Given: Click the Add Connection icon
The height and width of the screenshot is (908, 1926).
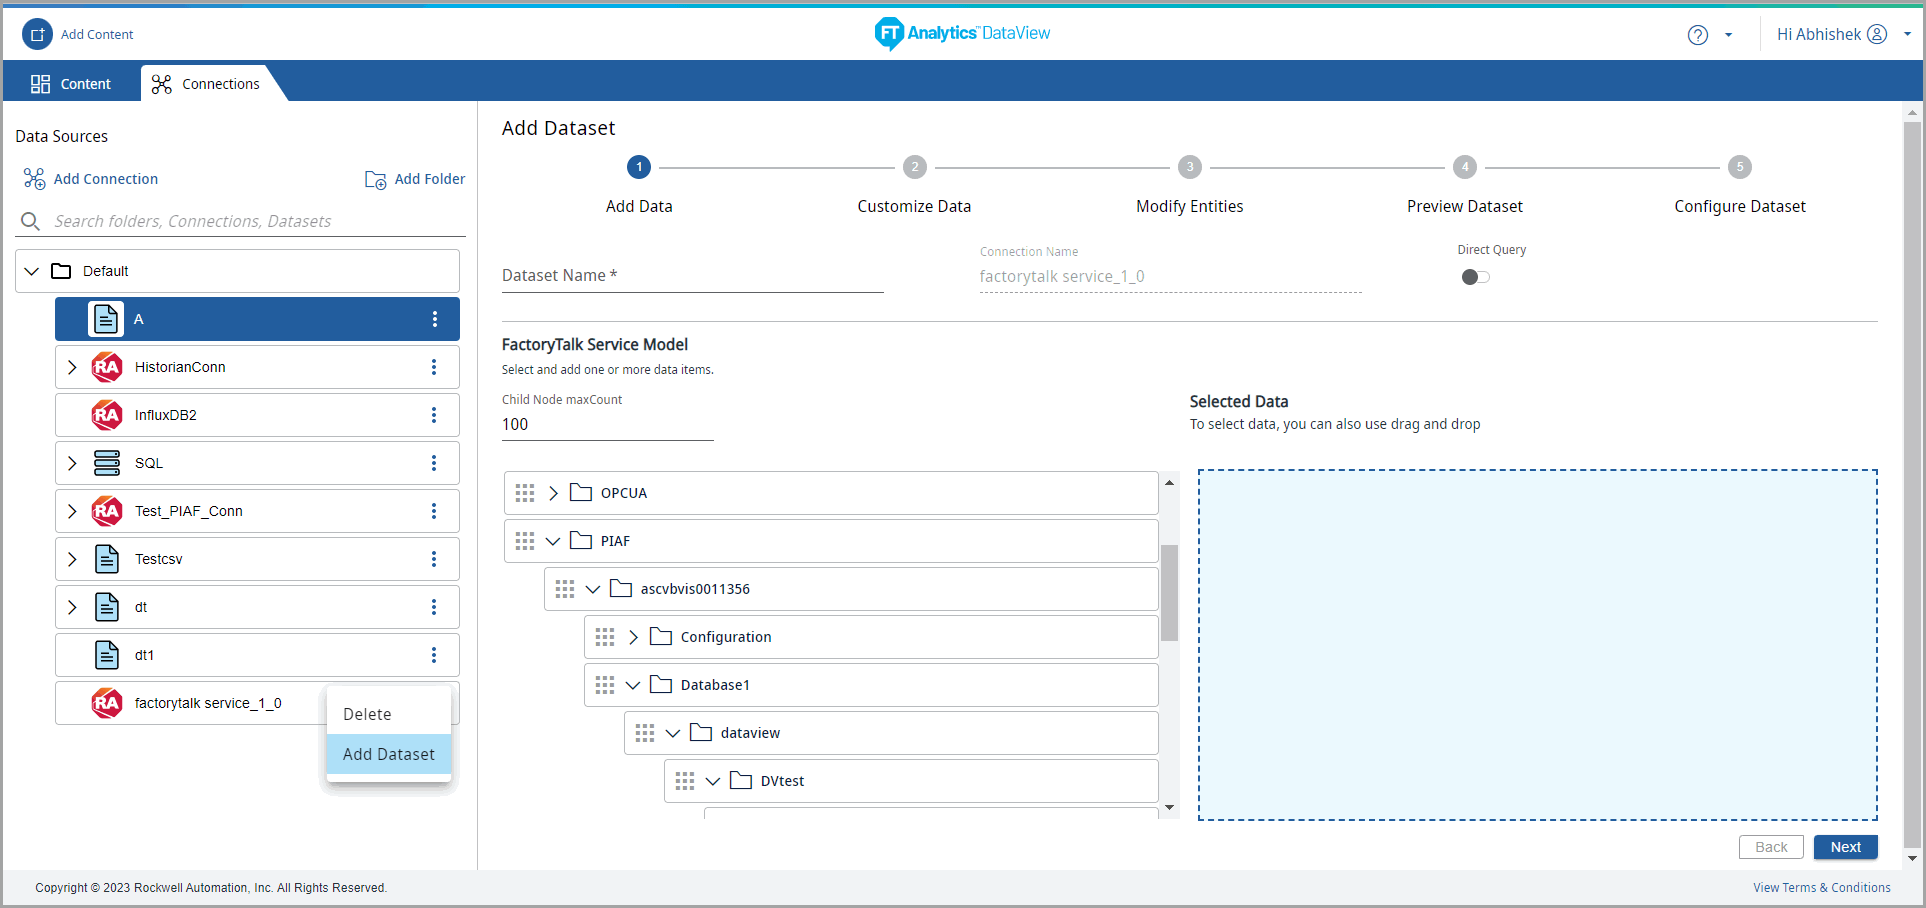Looking at the screenshot, I should tap(34, 179).
